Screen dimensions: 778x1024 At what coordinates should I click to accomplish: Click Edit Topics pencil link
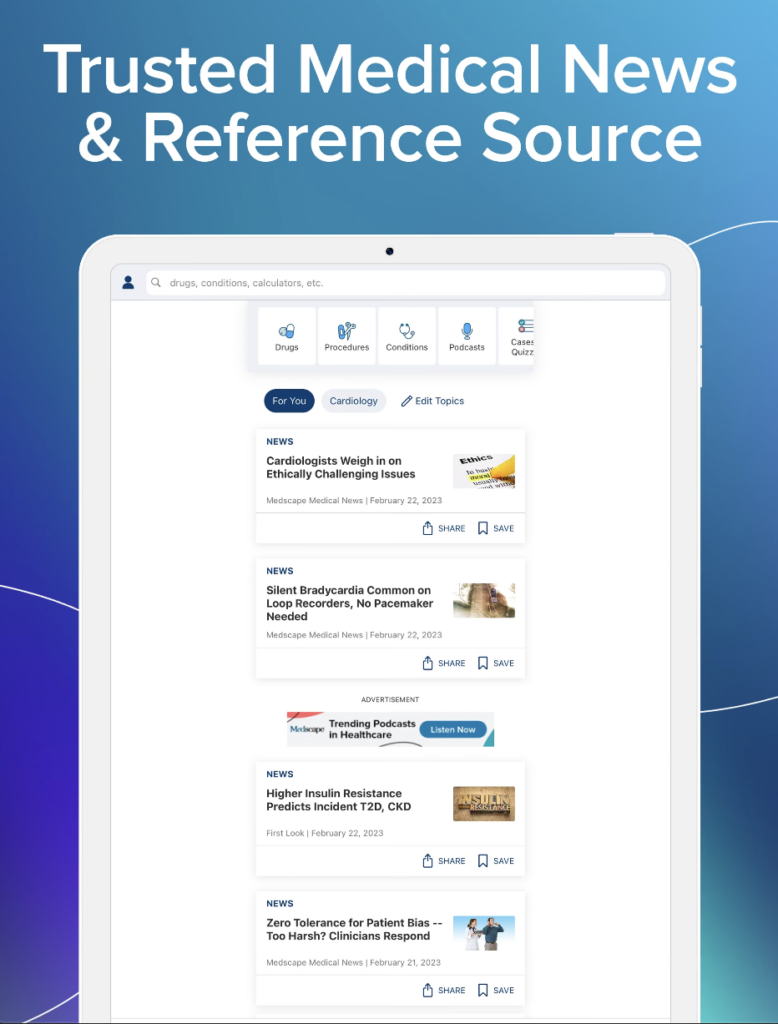click(x=432, y=401)
